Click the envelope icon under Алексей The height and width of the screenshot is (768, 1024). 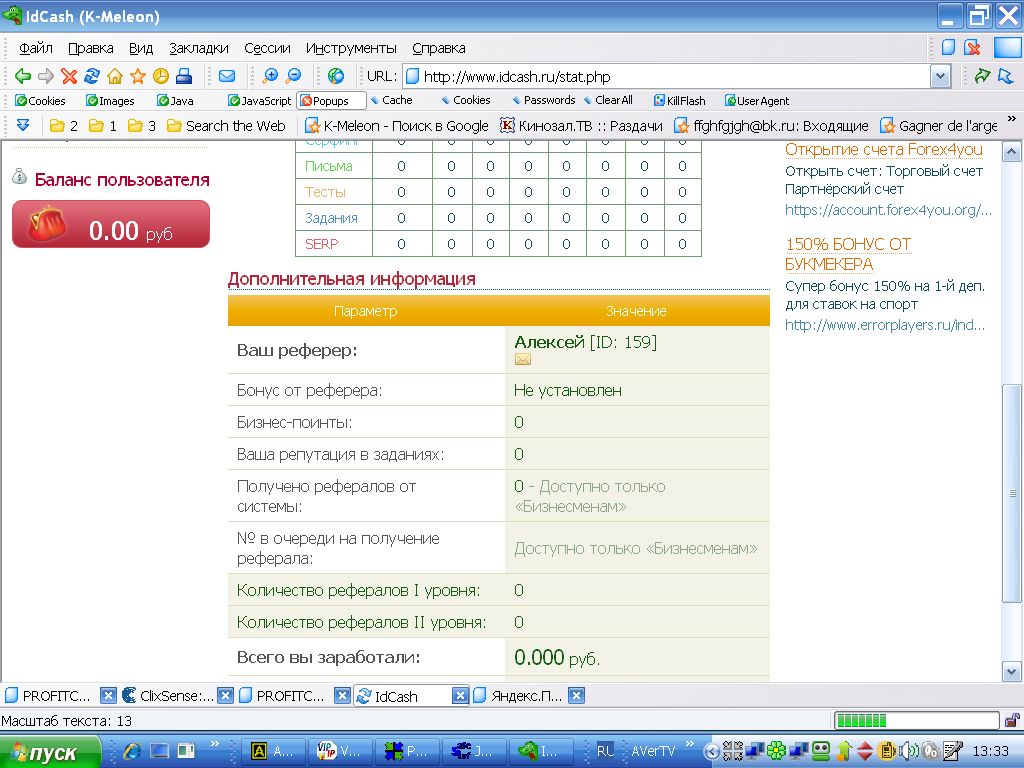(x=522, y=359)
